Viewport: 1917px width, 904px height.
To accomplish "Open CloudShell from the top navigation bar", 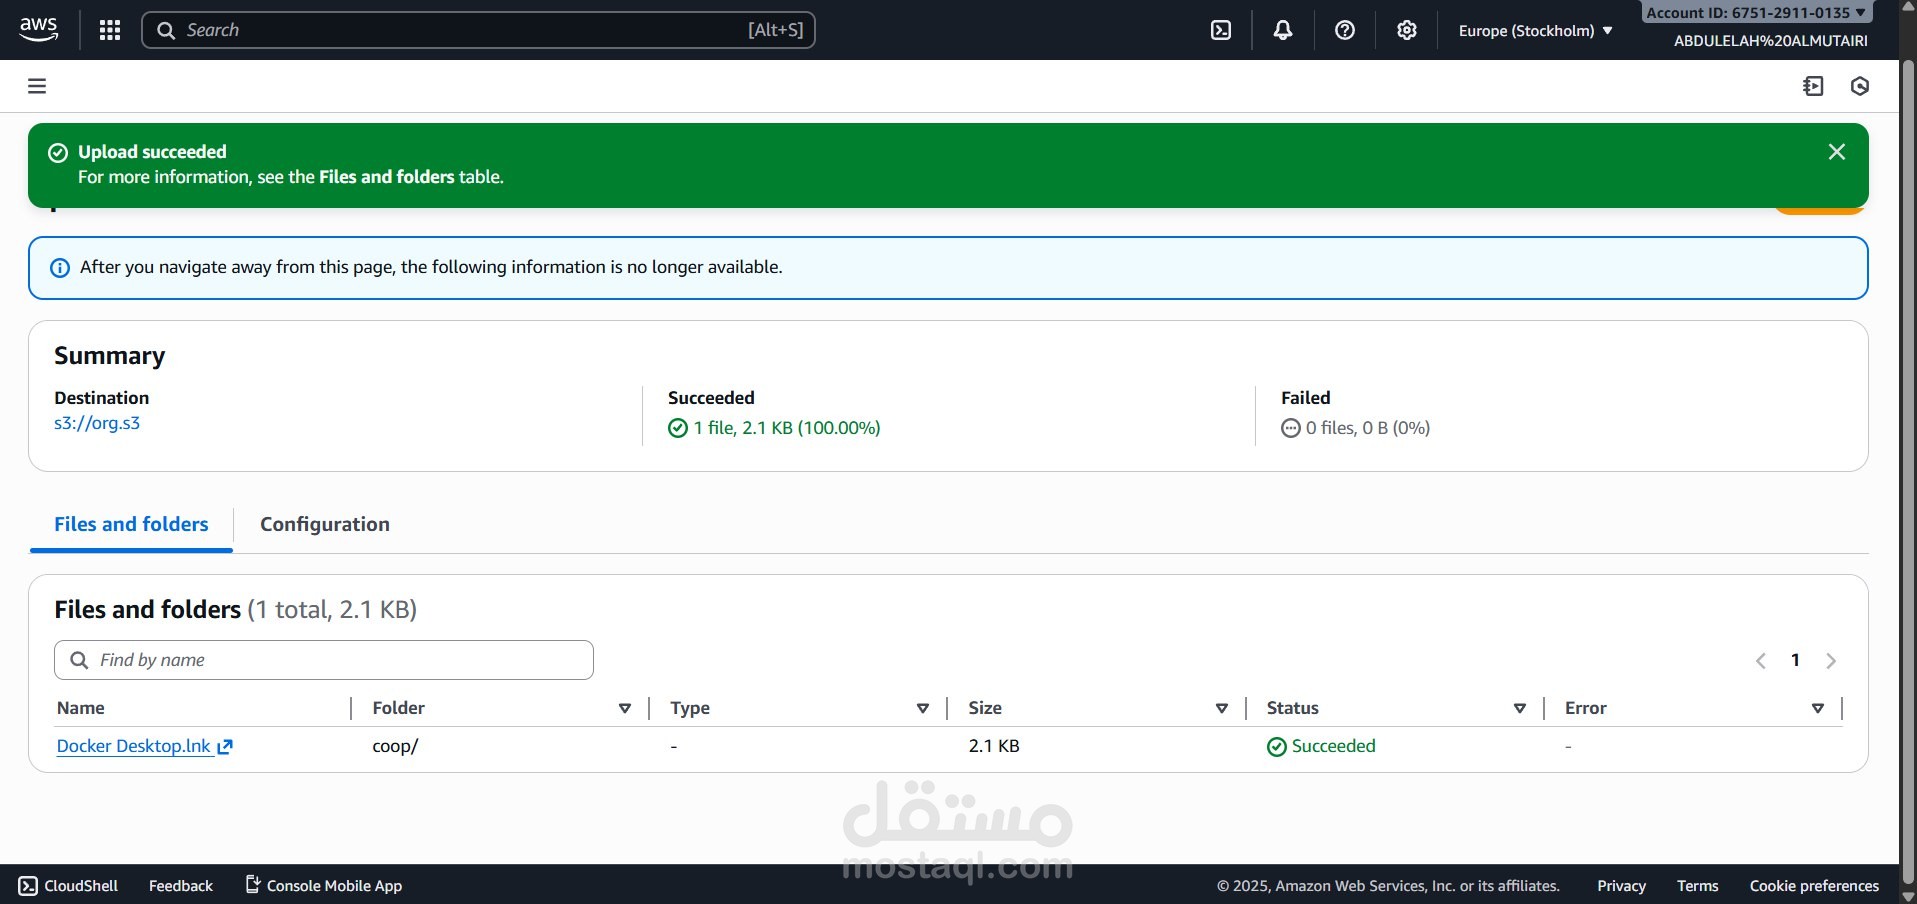I will [1221, 30].
